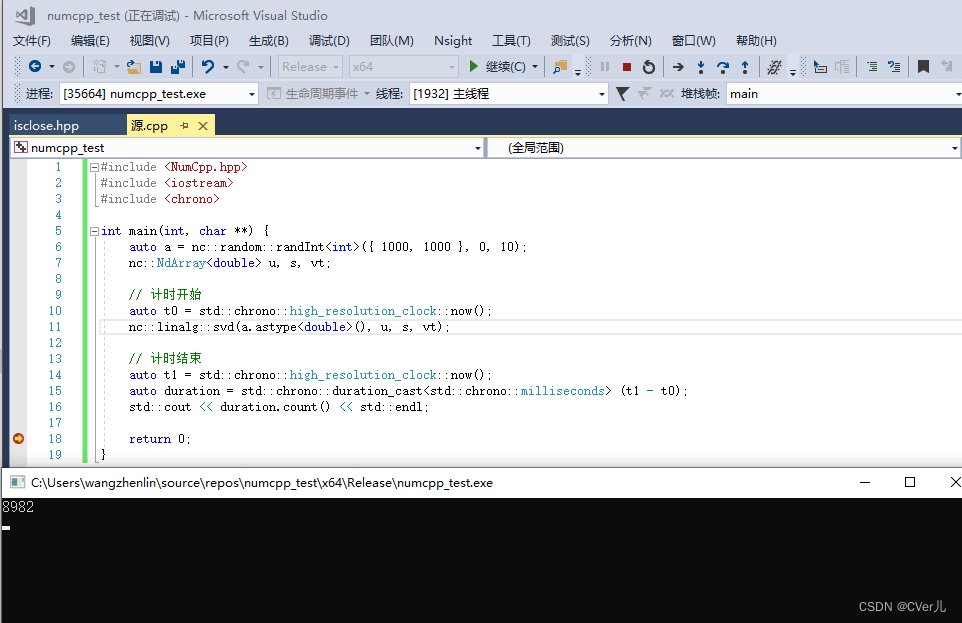This screenshot has width=962, height=623.
Task: Toggle a bookmark with the bookmark icon
Action: (x=923, y=66)
